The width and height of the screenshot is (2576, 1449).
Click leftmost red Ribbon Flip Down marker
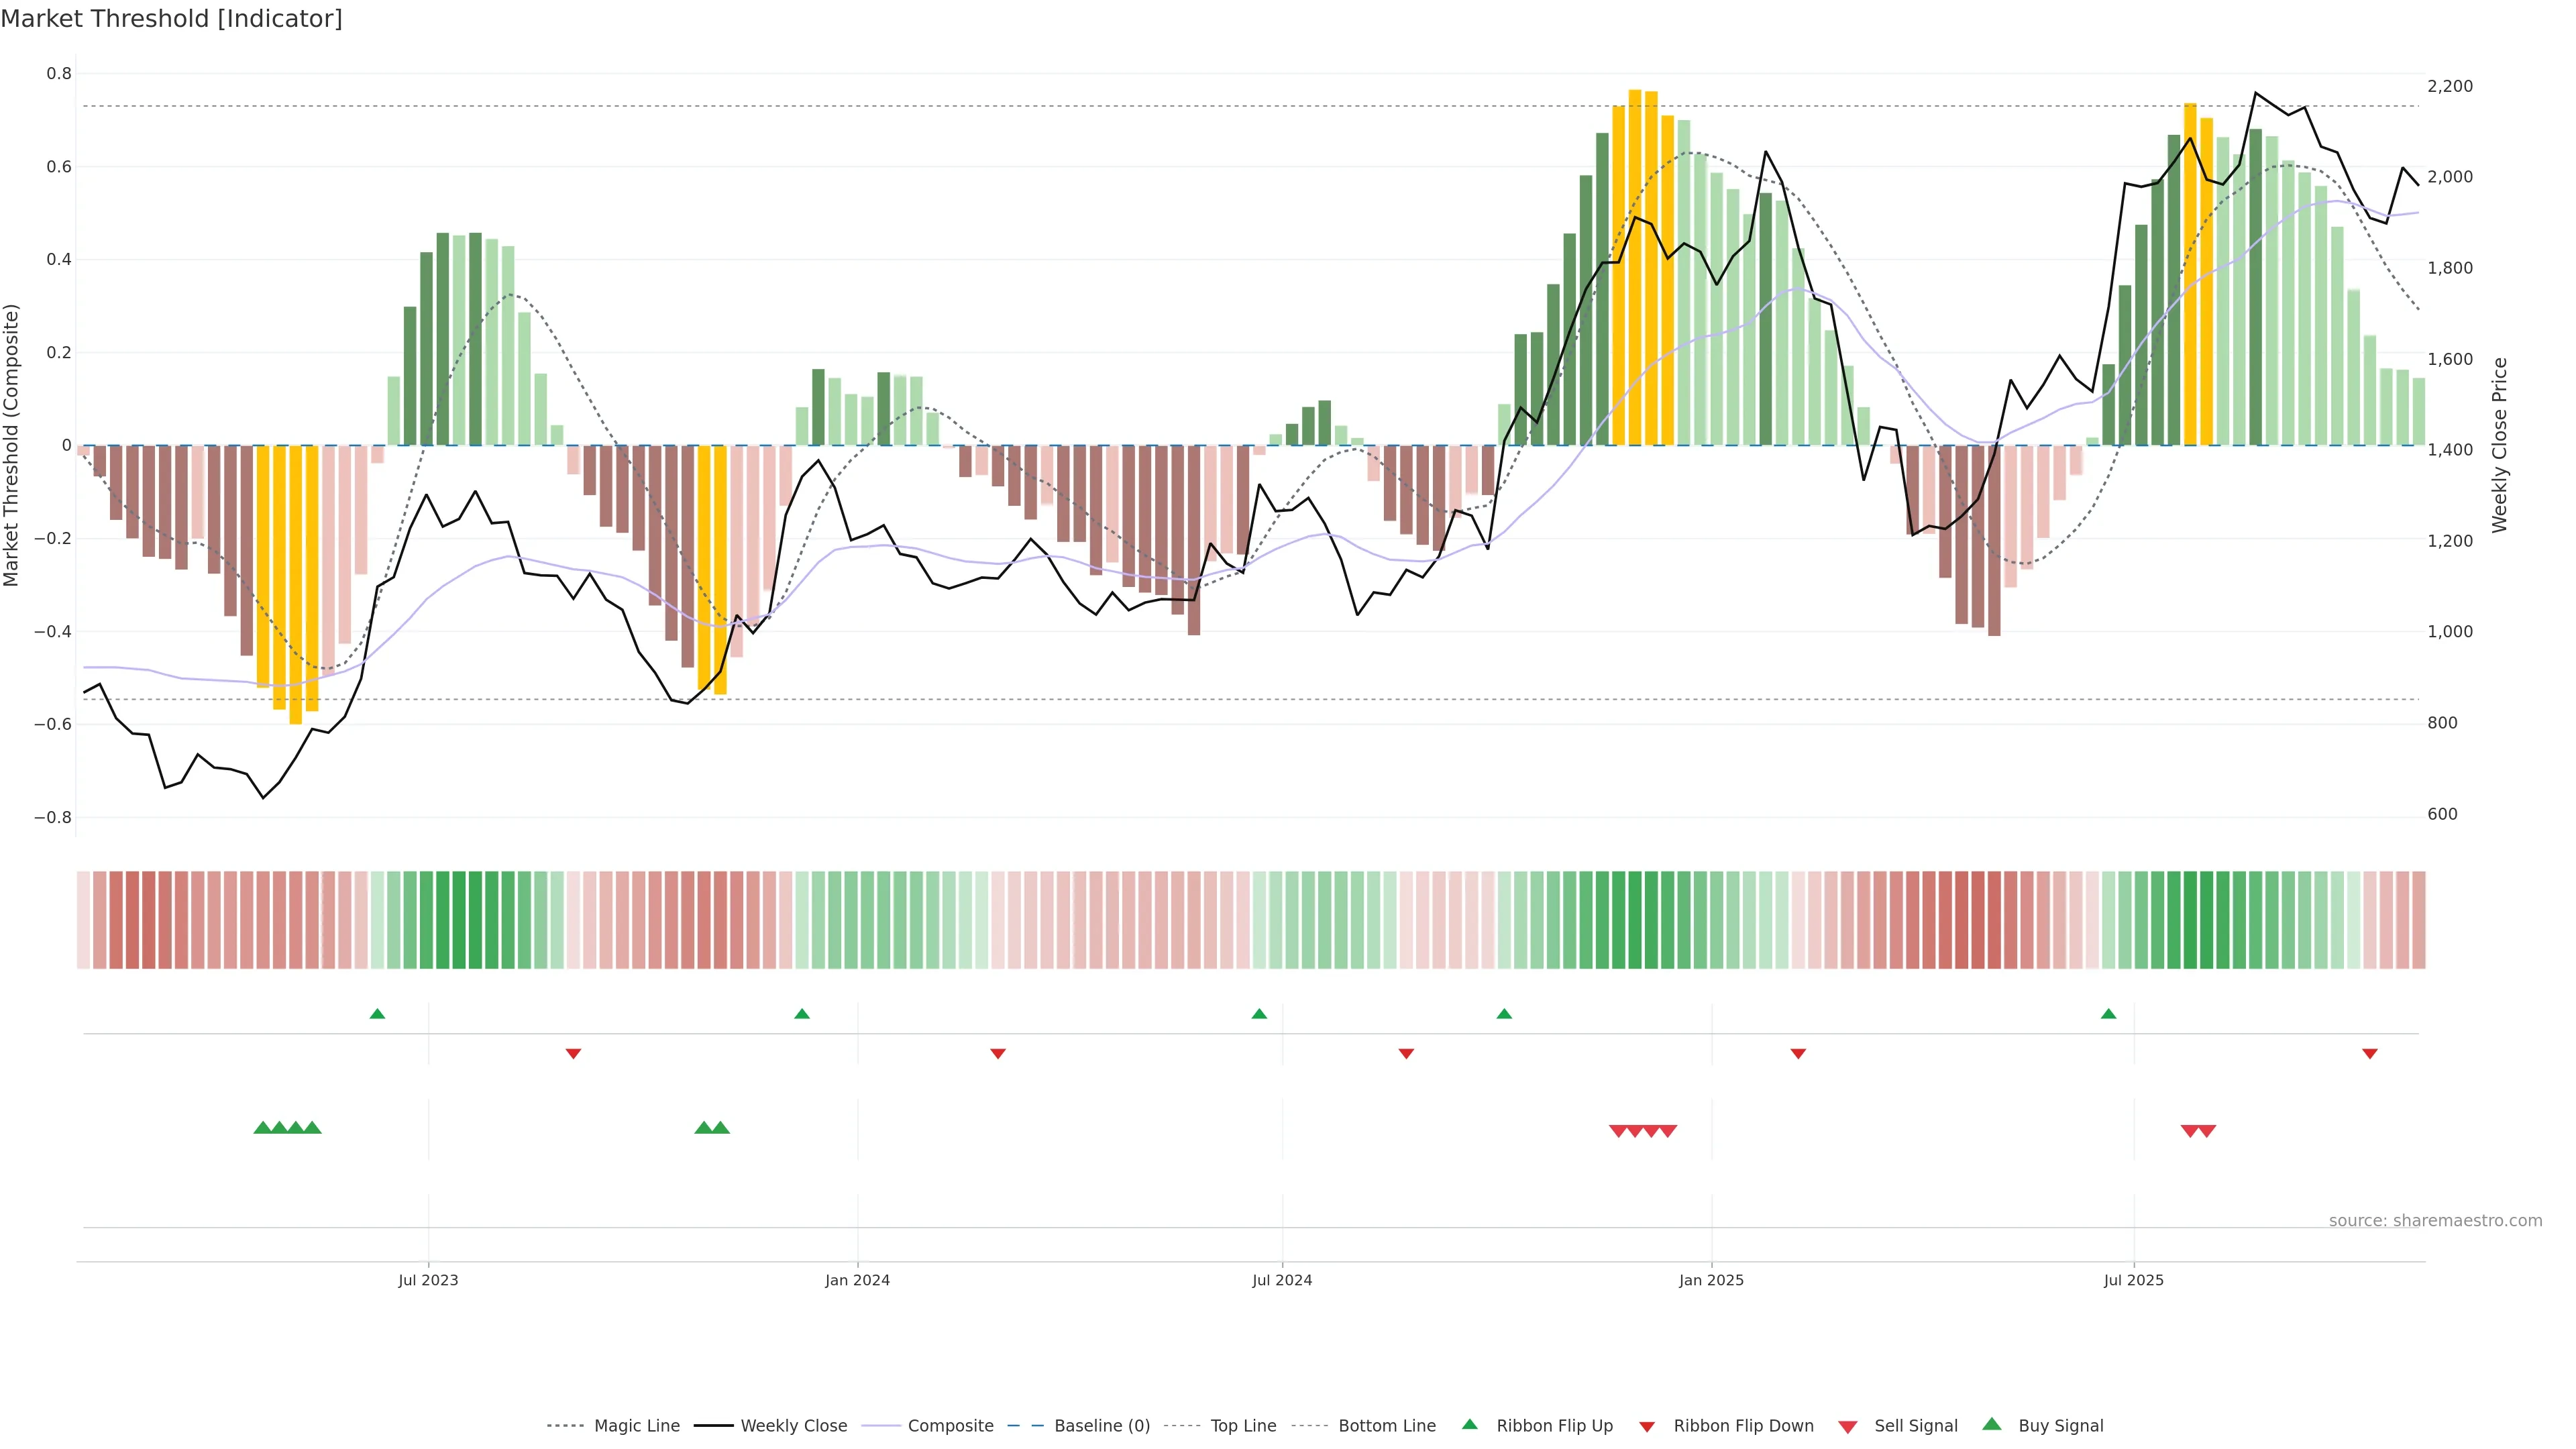(573, 1054)
